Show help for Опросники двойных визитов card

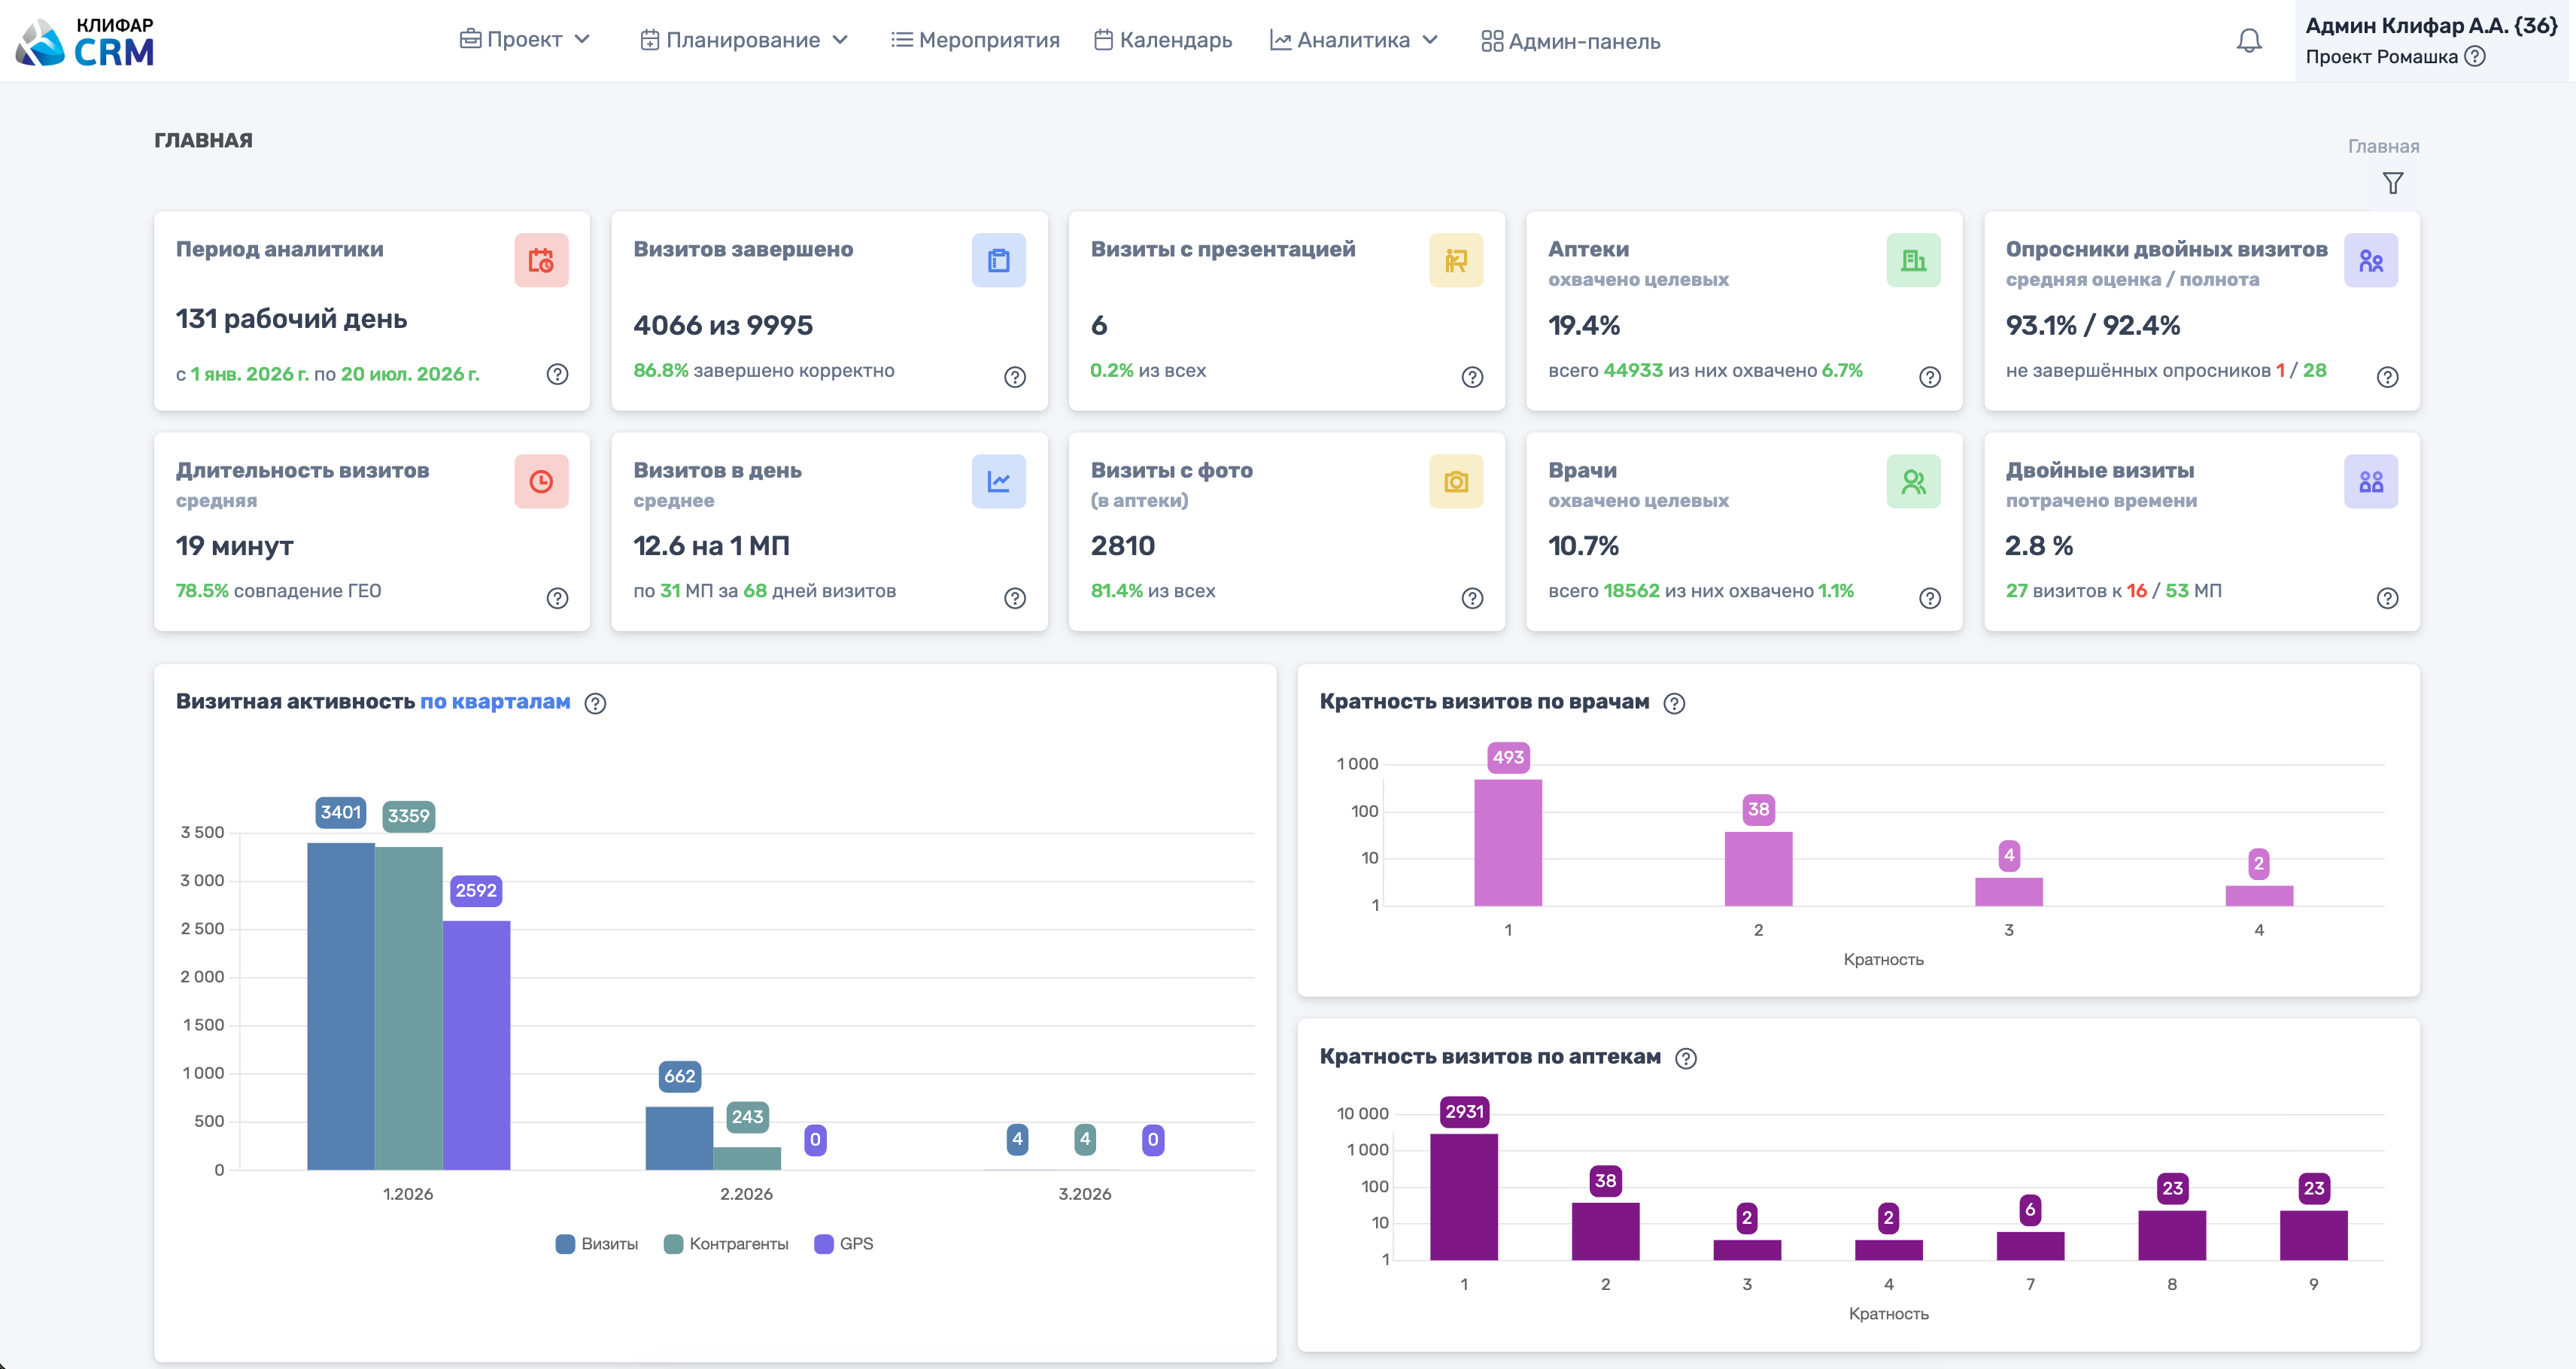click(2387, 377)
